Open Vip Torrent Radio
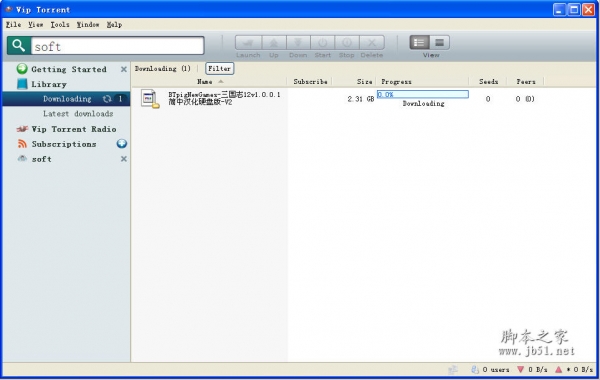This screenshot has height=380, width=600. tap(74, 129)
